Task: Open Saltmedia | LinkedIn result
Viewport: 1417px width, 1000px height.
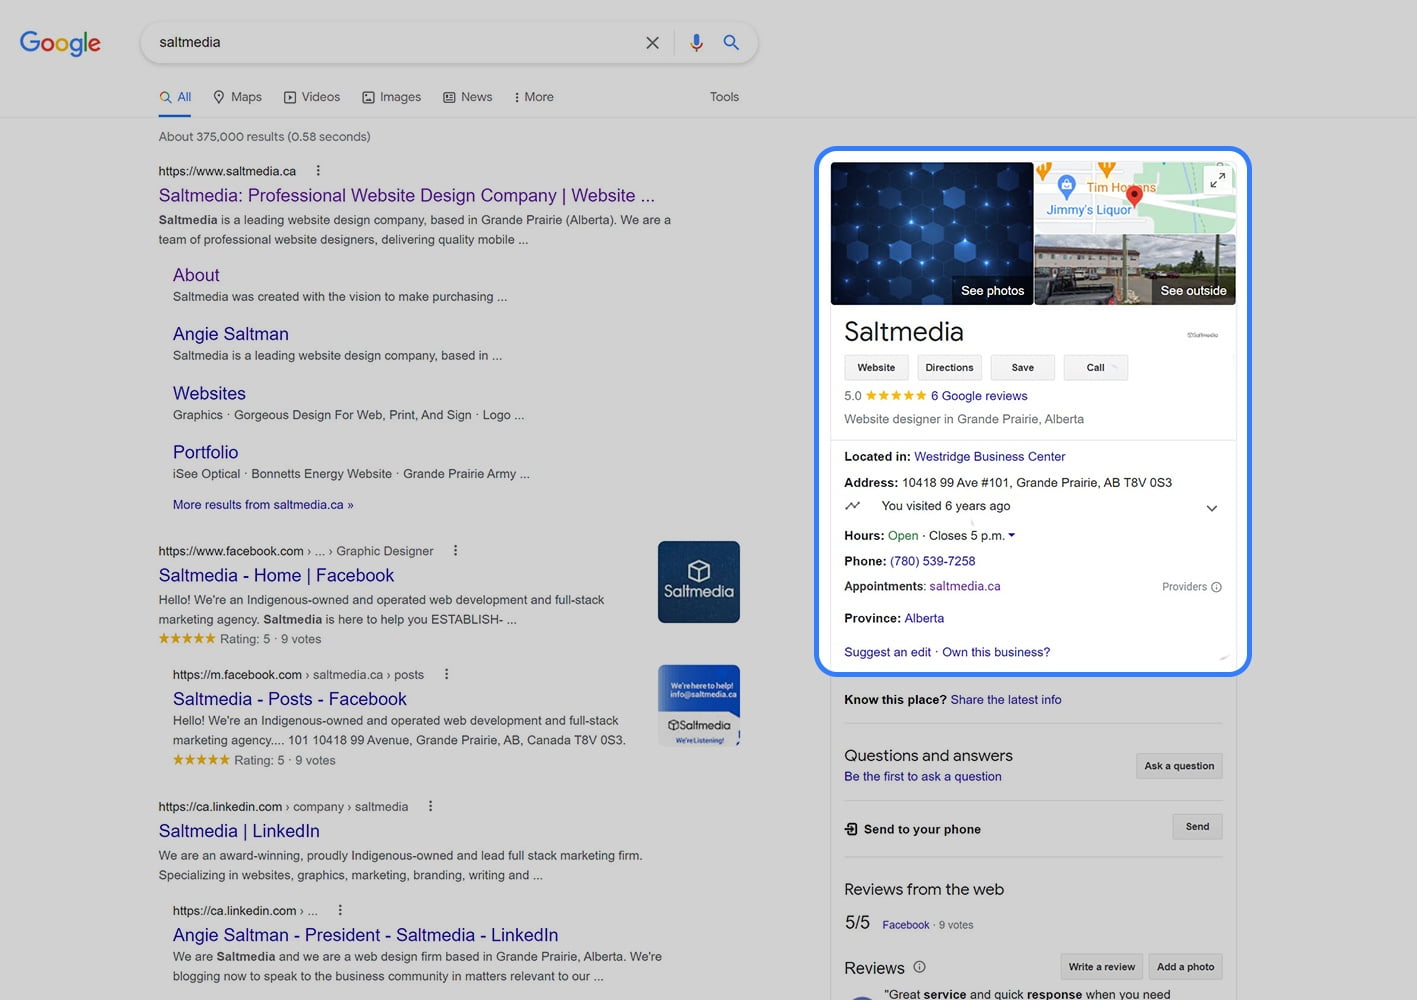Action: pos(239,831)
